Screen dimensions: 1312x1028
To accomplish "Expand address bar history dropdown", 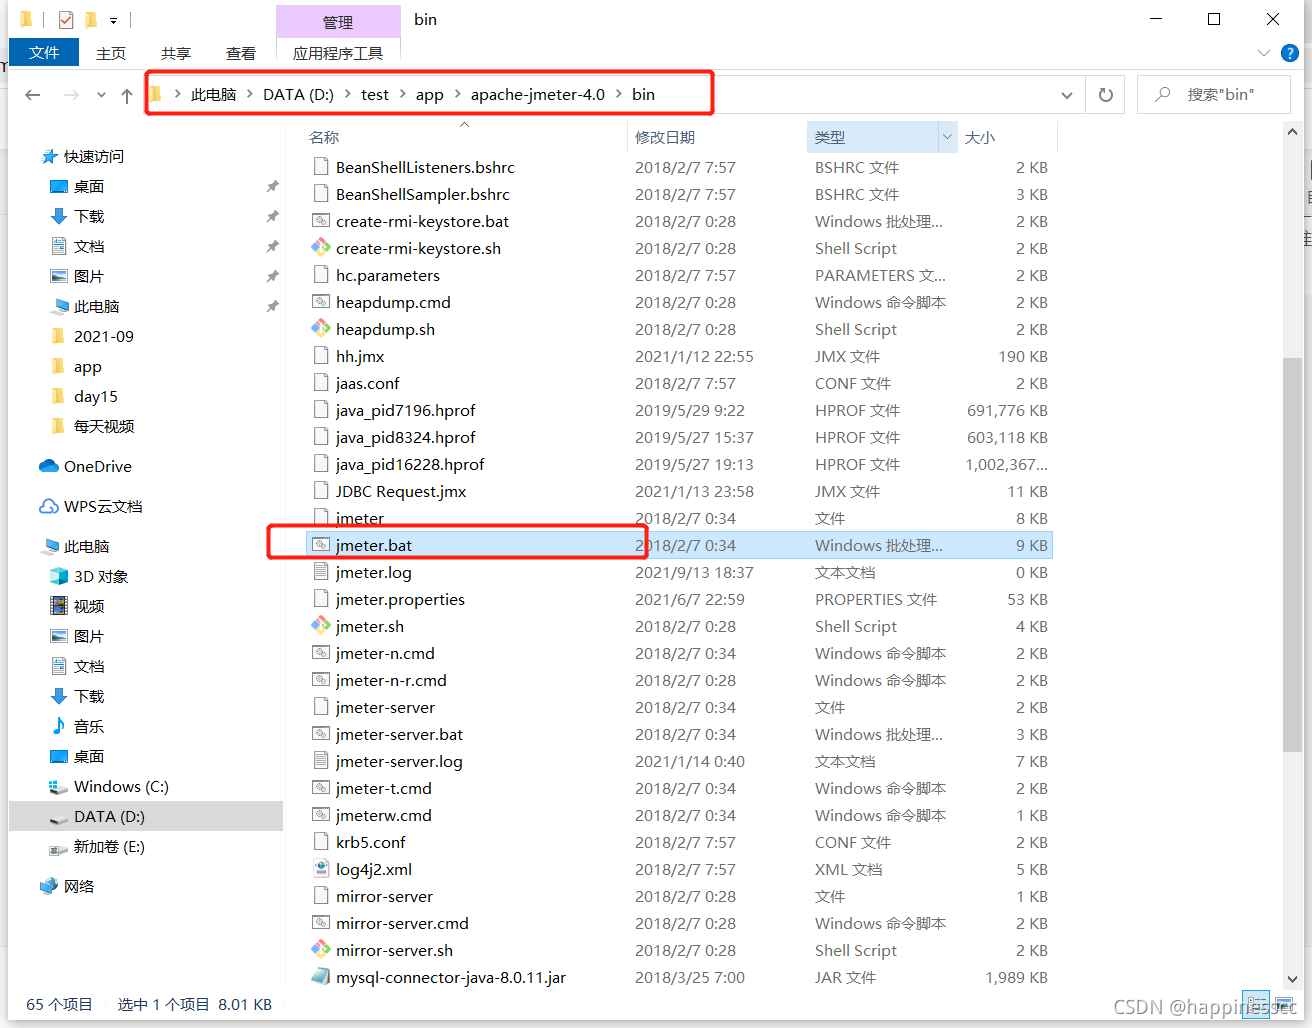I will click(1067, 95).
